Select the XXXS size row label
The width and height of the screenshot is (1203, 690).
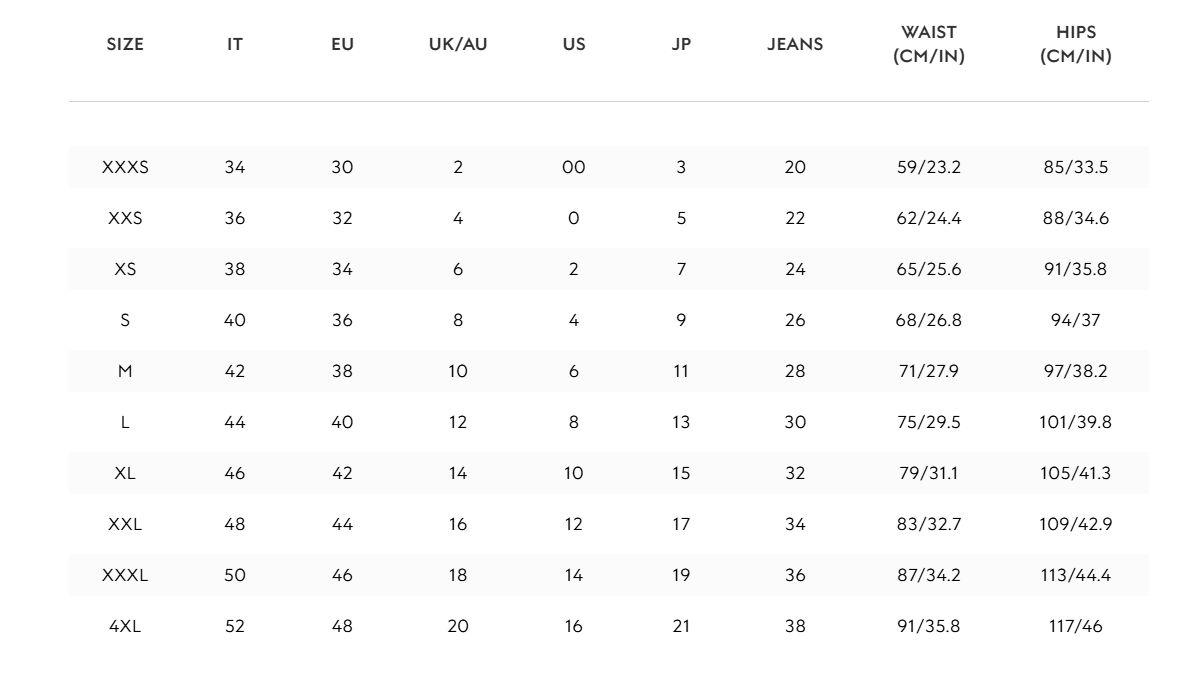(x=125, y=167)
